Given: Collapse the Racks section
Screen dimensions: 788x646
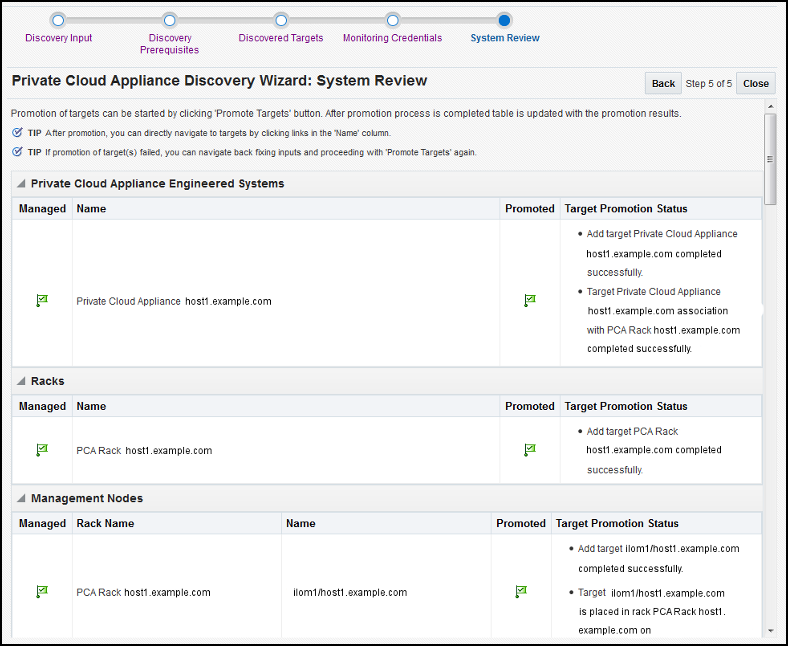Looking at the screenshot, I should click(21, 381).
